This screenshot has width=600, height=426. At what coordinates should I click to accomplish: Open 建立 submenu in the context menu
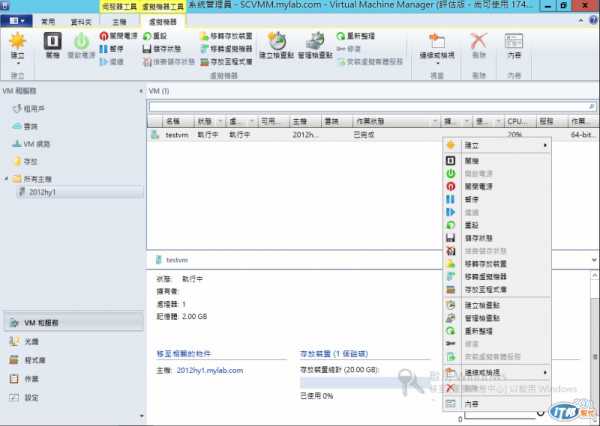pos(496,145)
